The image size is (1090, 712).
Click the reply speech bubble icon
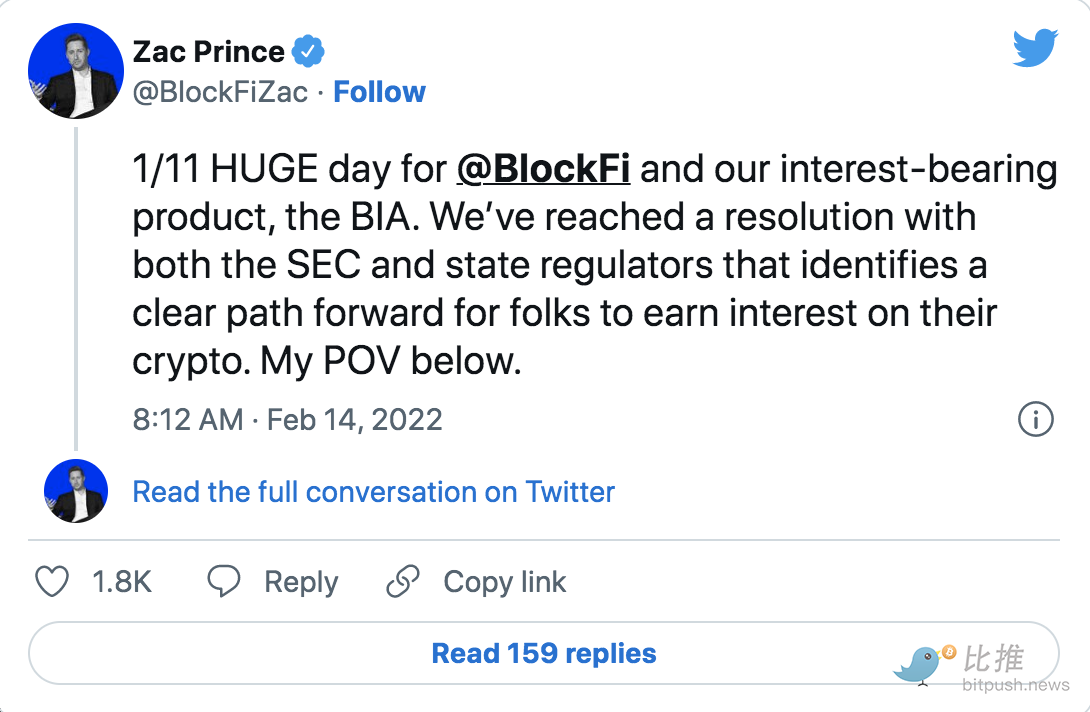pos(224,581)
